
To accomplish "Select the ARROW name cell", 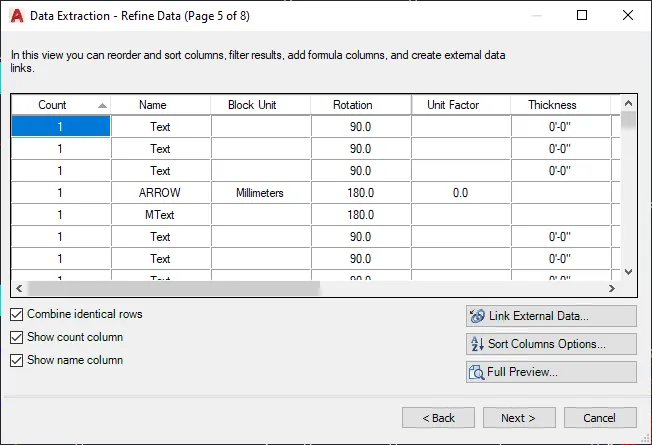I will (161, 193).
